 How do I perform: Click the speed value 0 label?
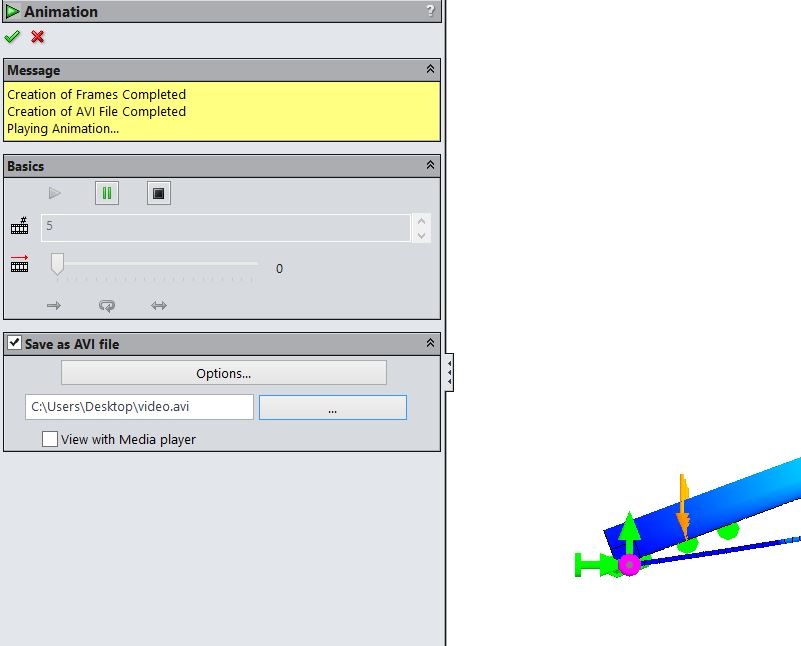click(x=279, y=269)
